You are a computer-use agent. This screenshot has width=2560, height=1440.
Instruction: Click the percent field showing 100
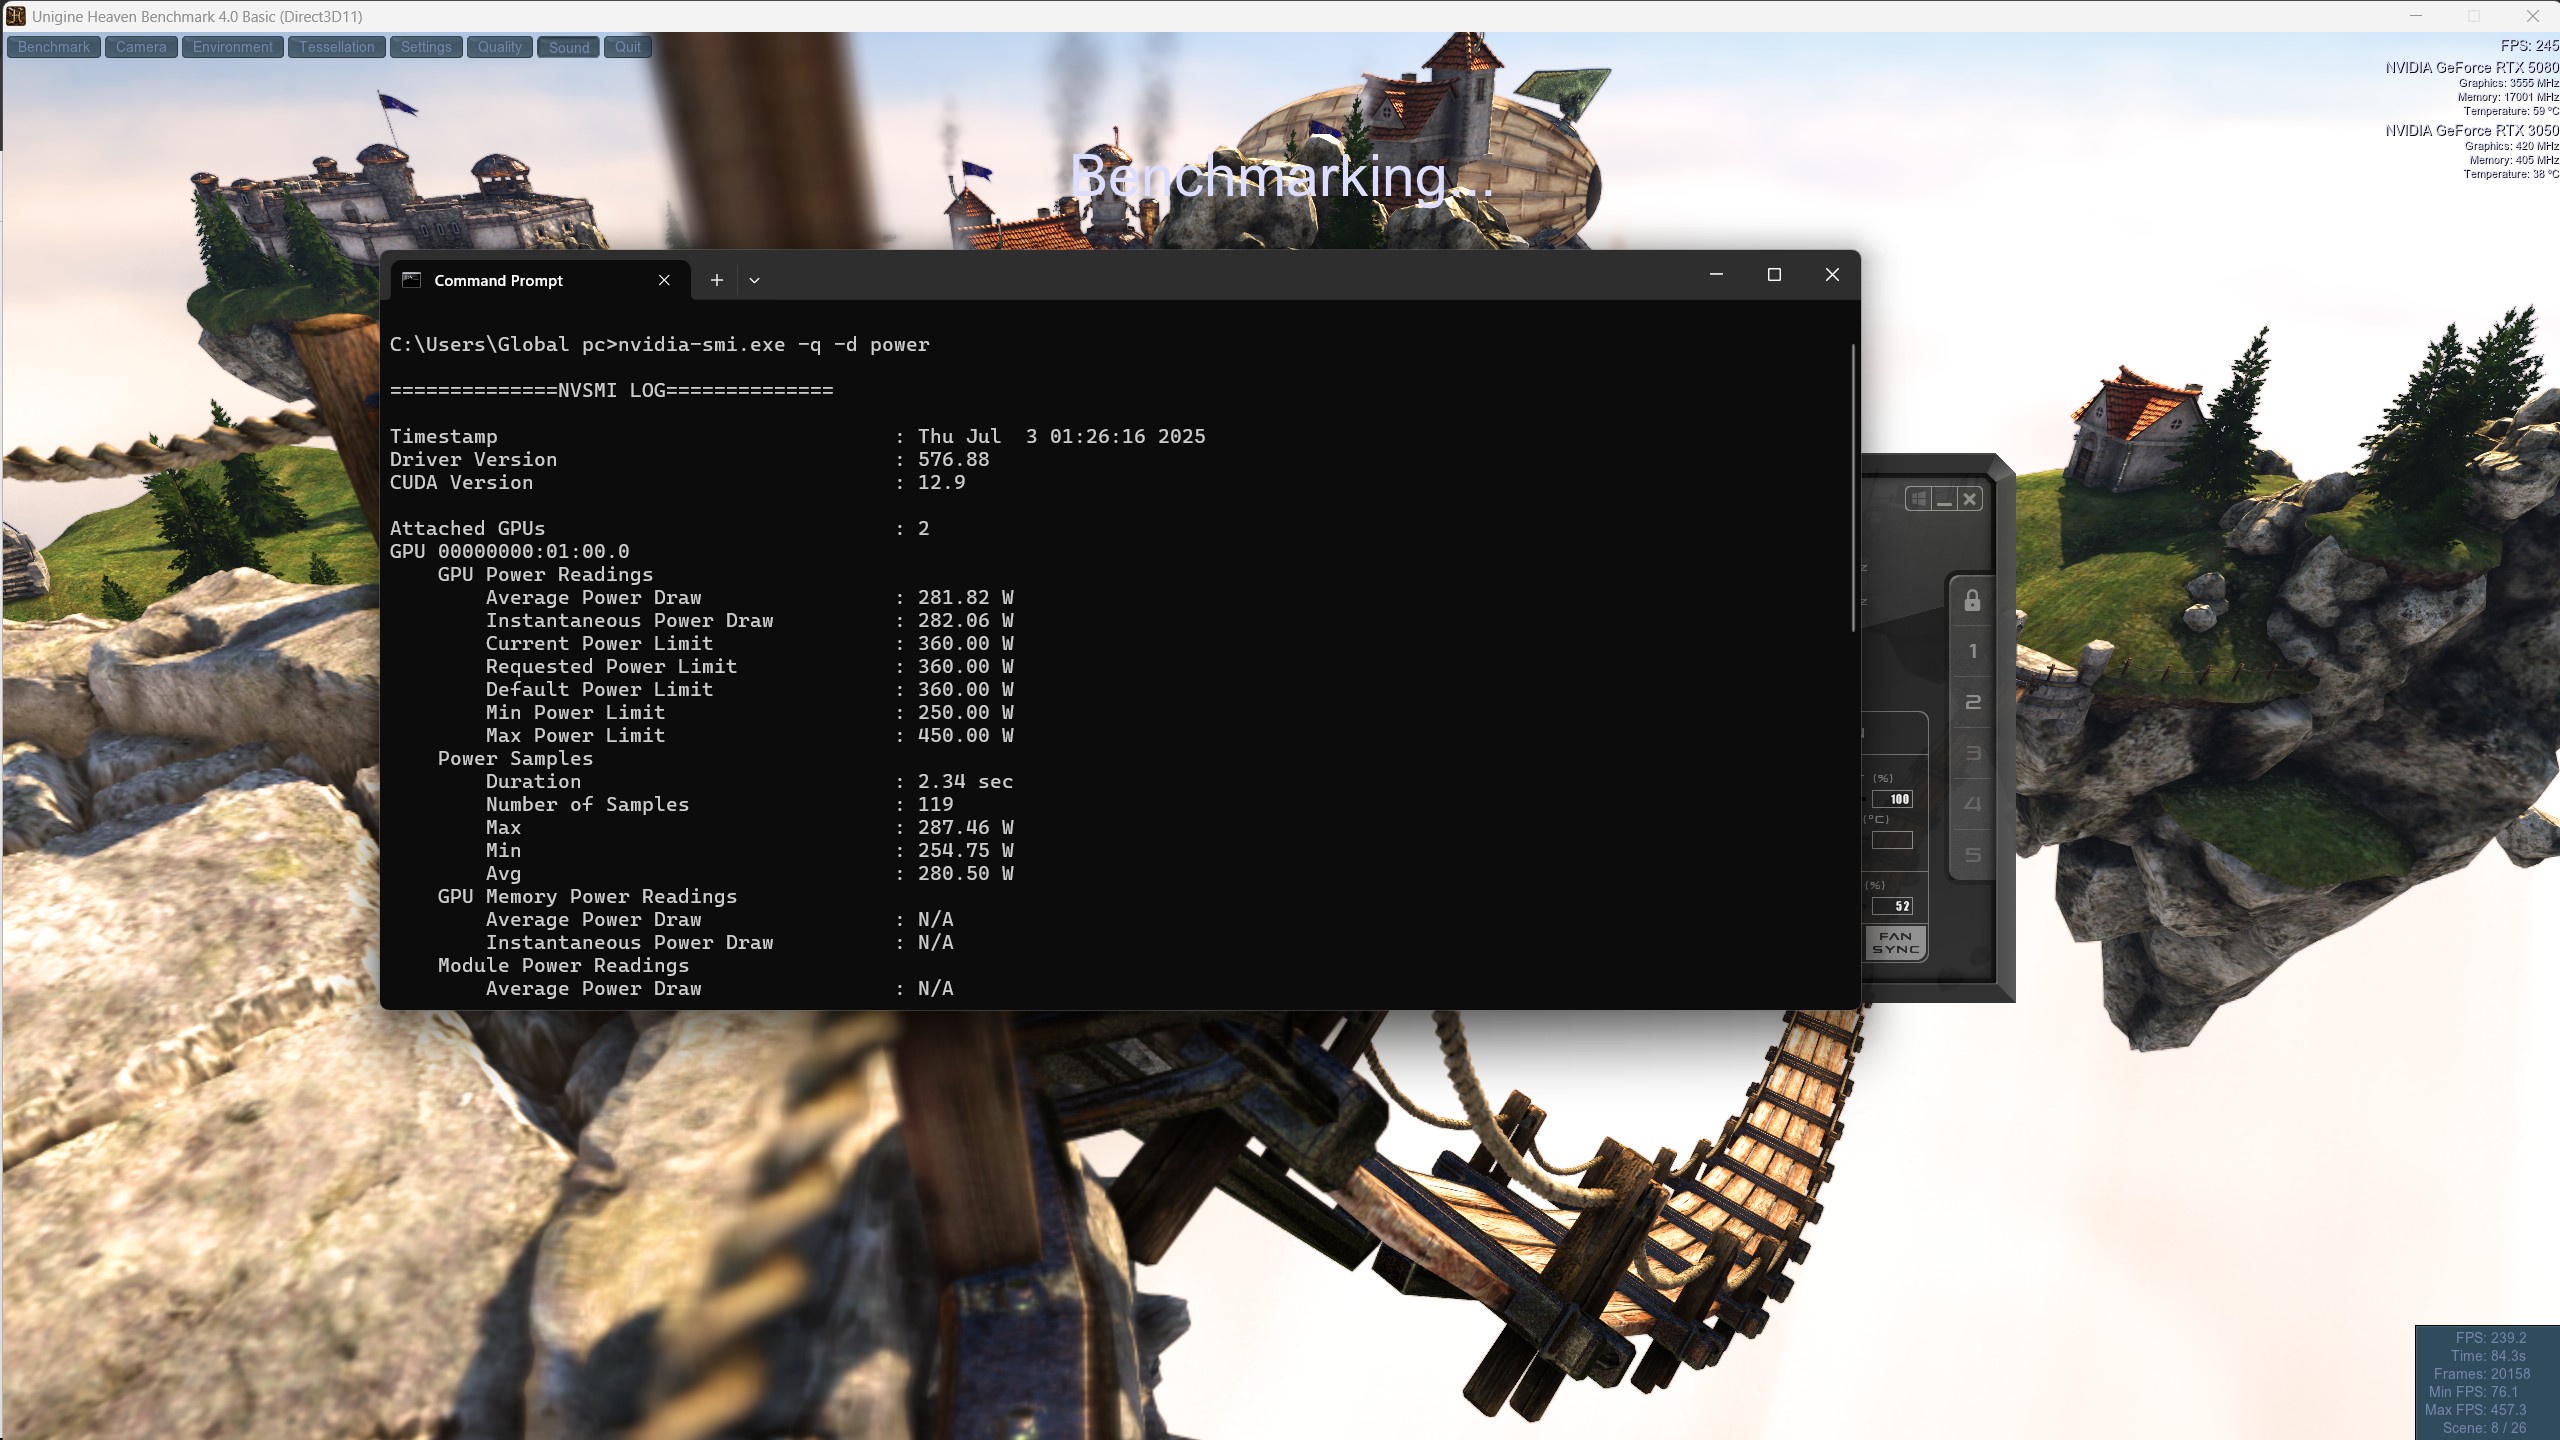1892,799
